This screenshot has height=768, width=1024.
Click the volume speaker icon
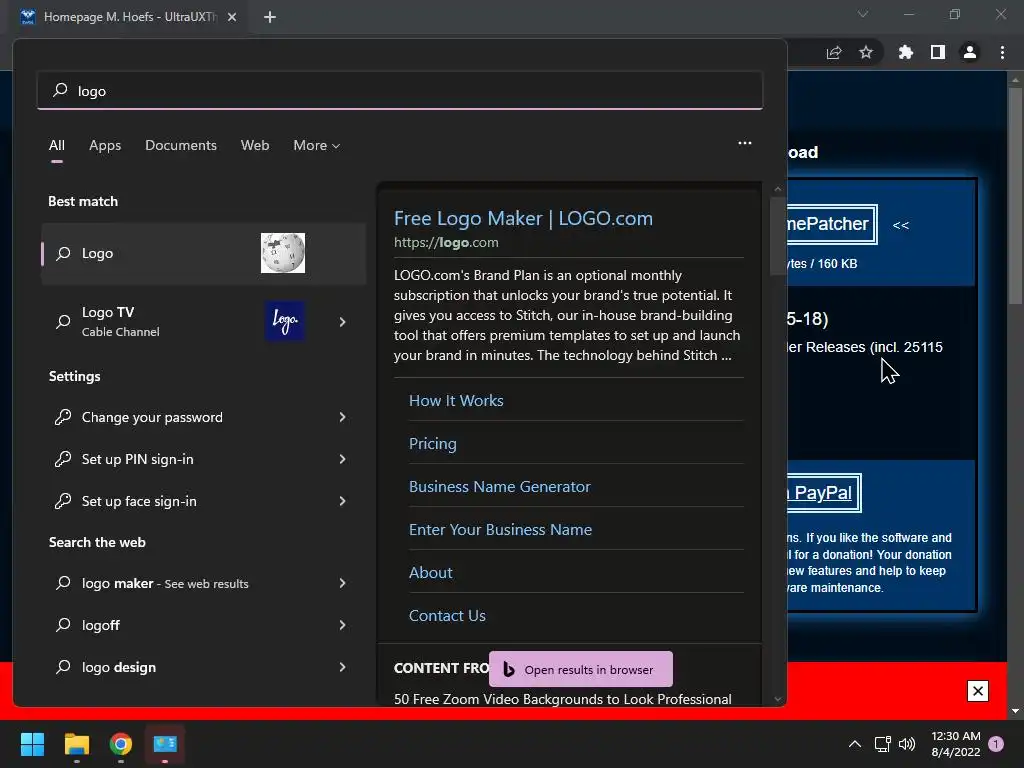coord(906,744)
